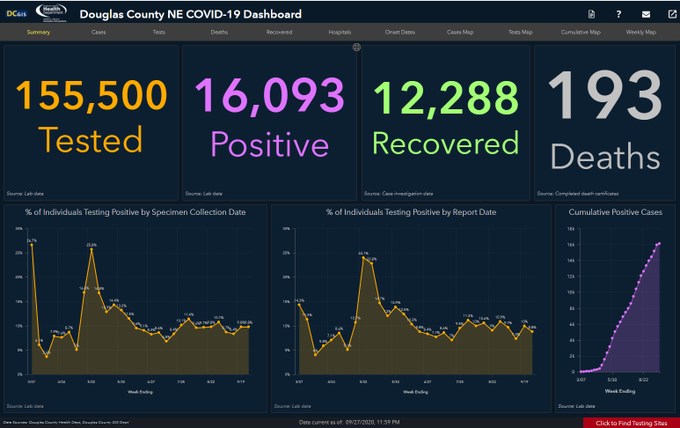Viewport: 680px width, 428px height.
Task: Open the Cumulative Map tab
Action: pyautogui.click(x=581, y=32)
